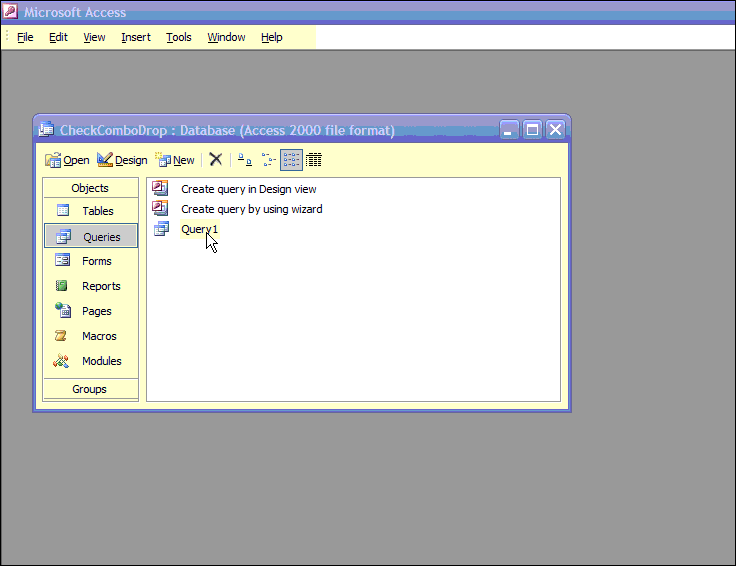736x566 pixels.
Task: Select Pages in Objects pane
Action: point(91,311)
